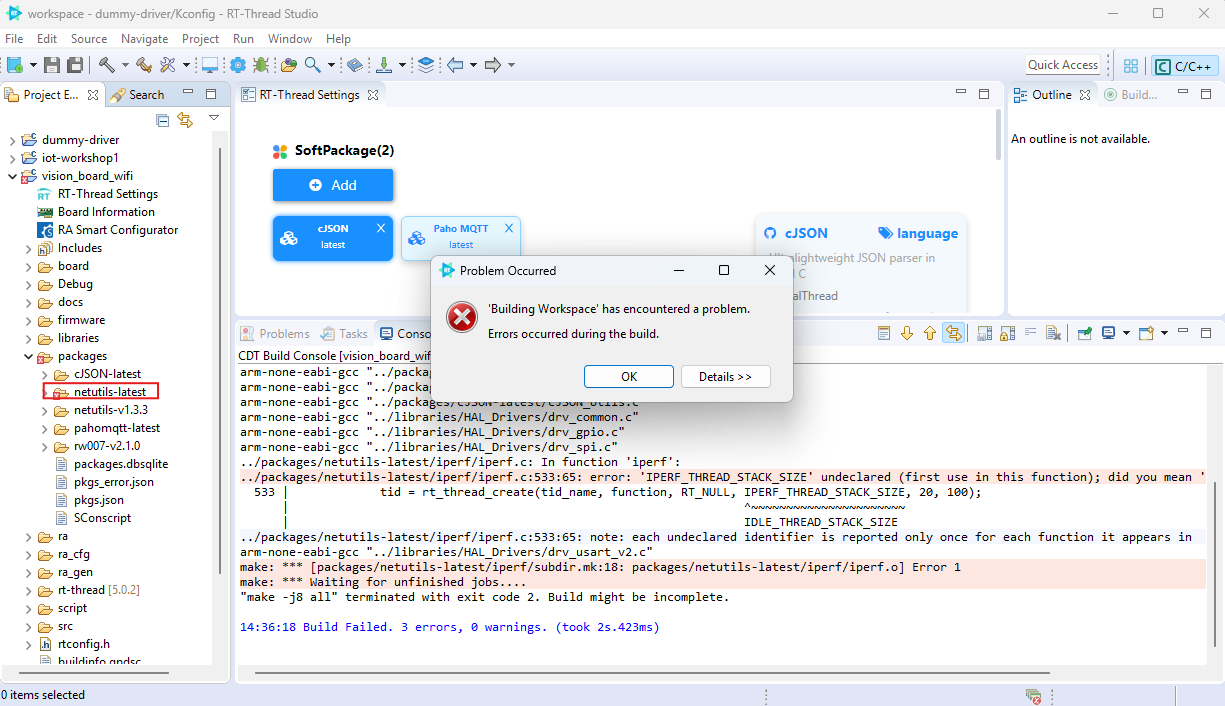Click the Pin Console icon

[1084, 333]
